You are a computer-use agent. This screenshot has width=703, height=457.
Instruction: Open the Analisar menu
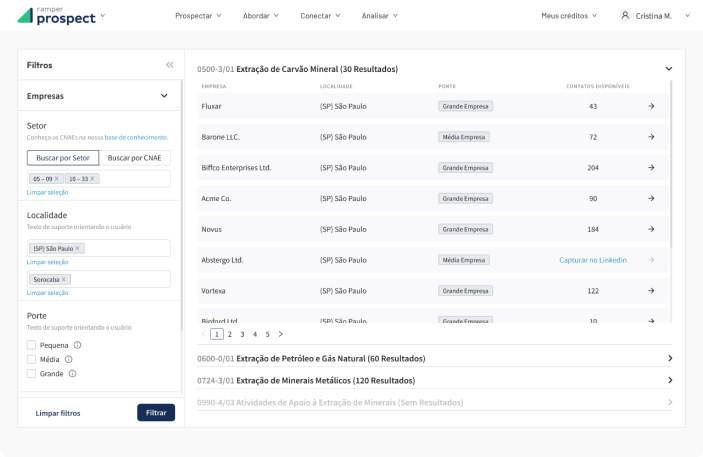tap(380, 16)
